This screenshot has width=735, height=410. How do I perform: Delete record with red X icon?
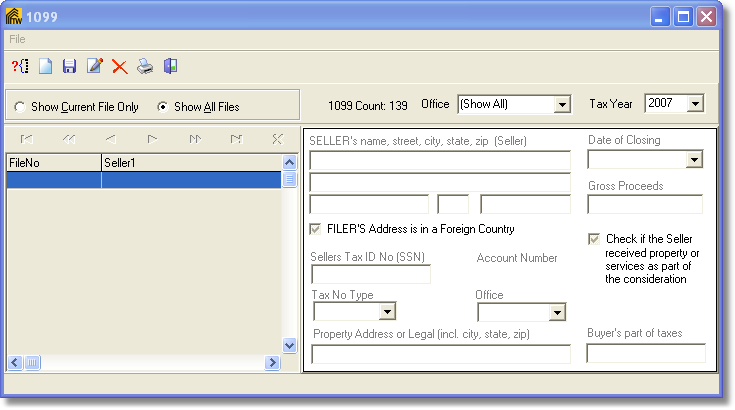pos(120,67)
